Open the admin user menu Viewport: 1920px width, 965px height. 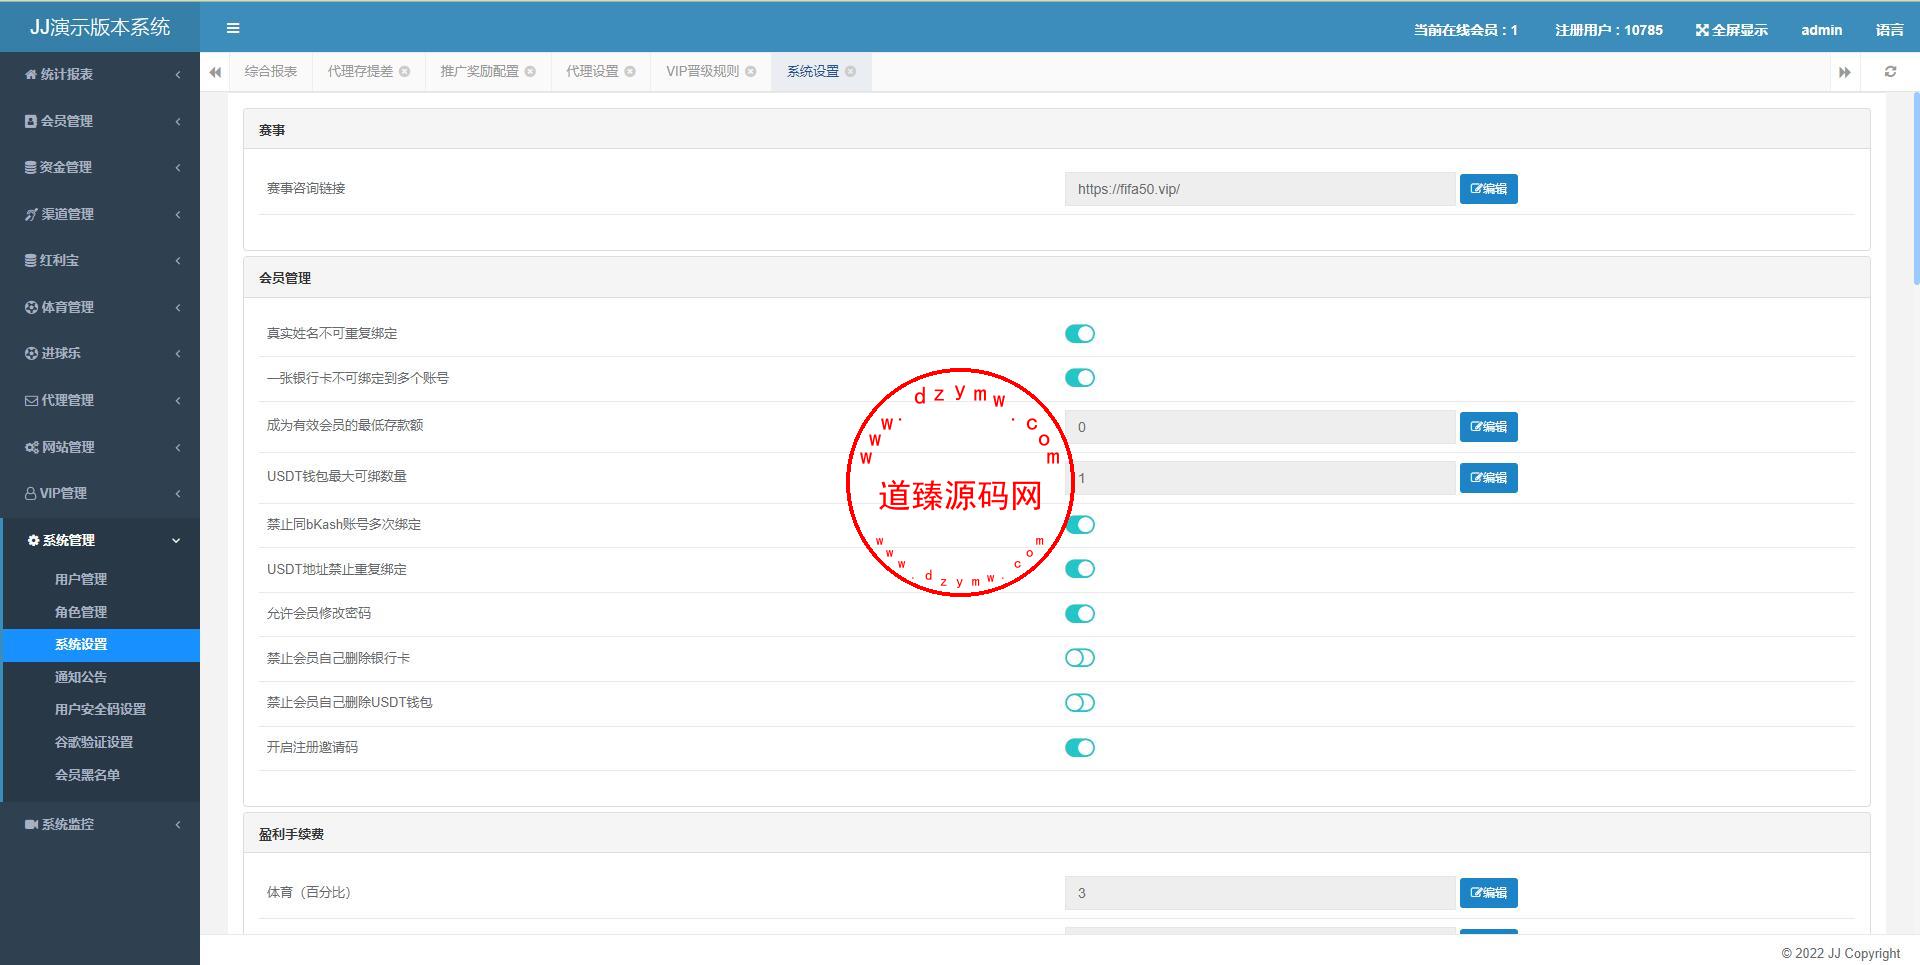[1821, 30]
